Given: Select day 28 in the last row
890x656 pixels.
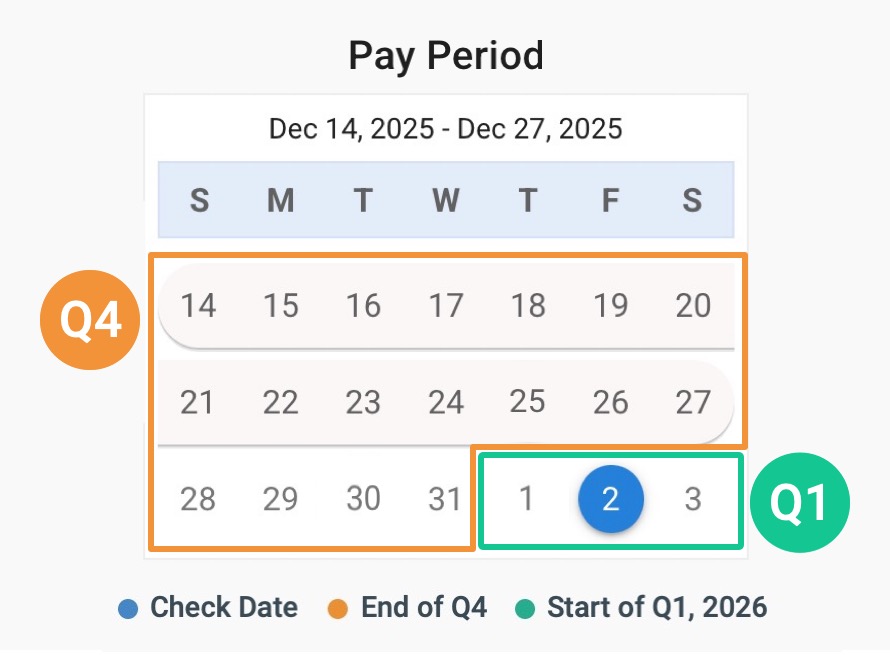Looking at the screenshot, I should click(x=198, y=498).
